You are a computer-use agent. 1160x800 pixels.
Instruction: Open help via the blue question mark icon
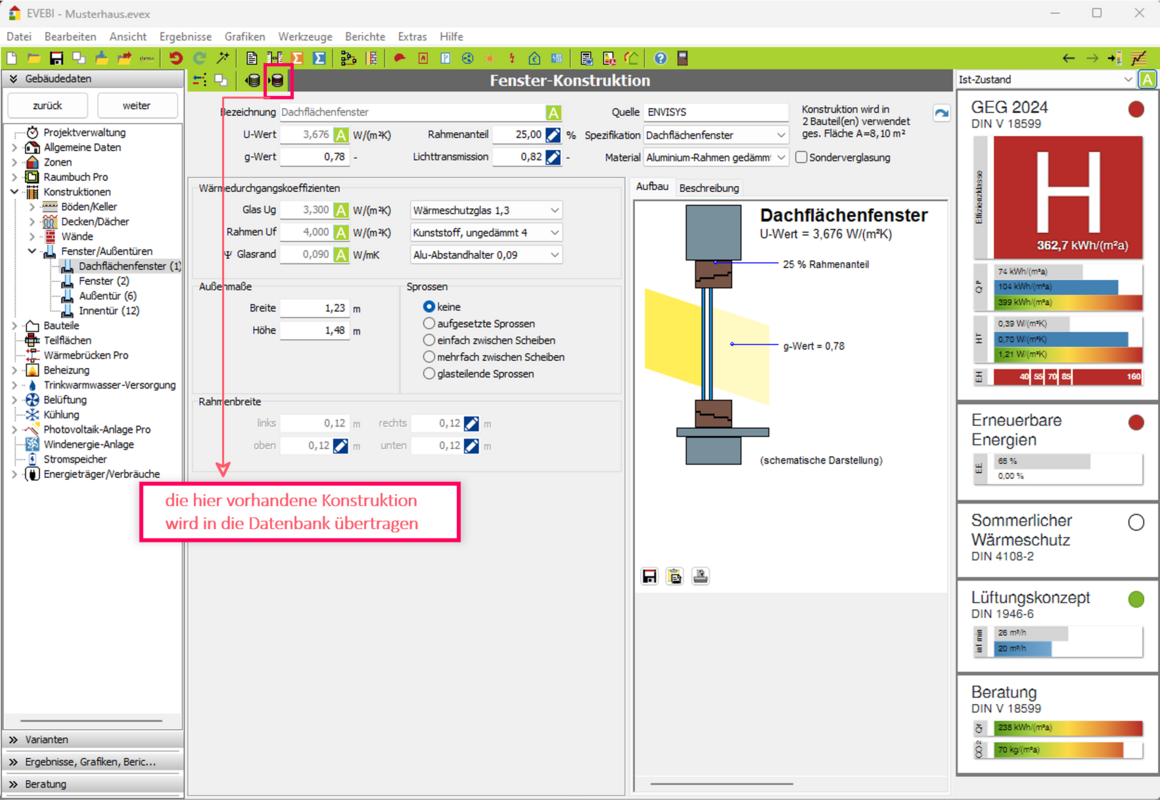(660, 58)
